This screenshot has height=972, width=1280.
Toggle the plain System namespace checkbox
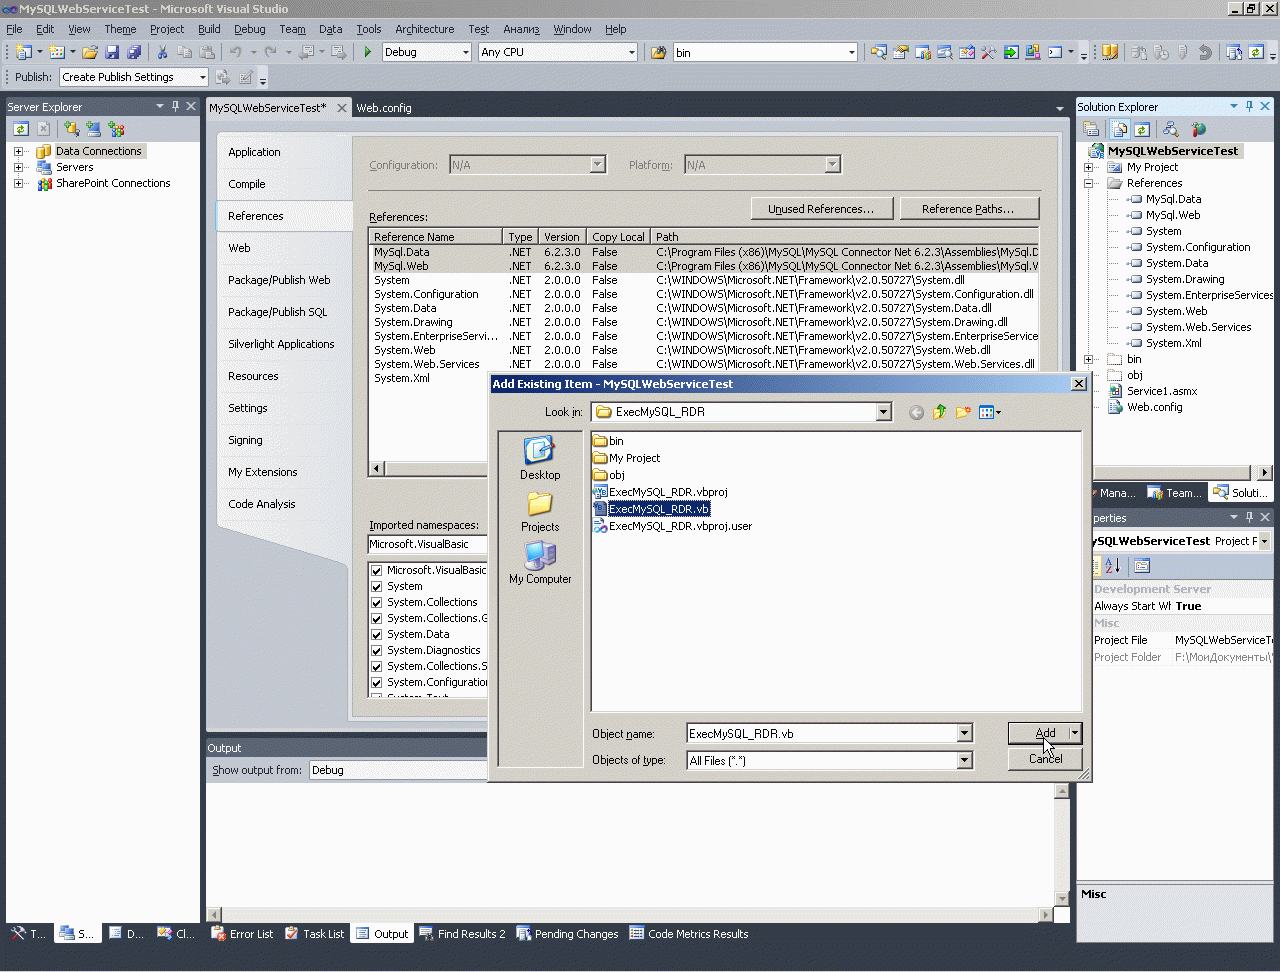(377, 586)
